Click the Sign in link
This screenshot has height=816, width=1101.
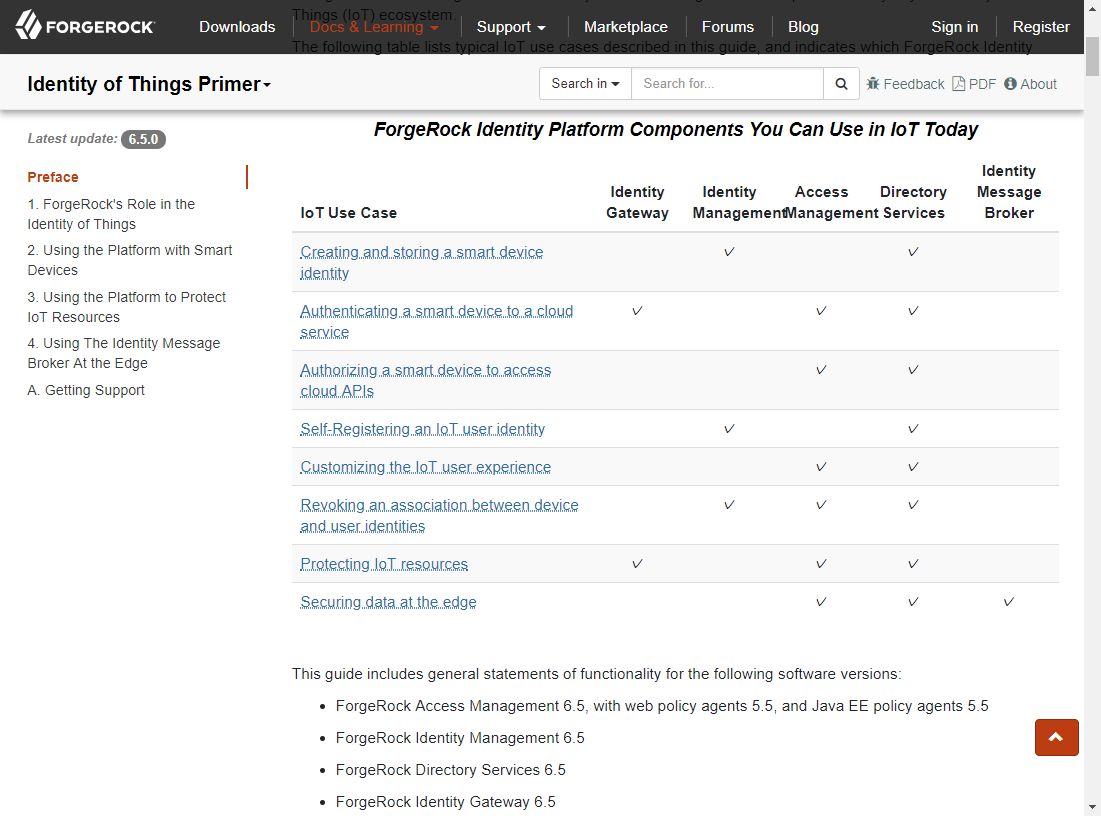pyautogui.click(x=954, y=27)
